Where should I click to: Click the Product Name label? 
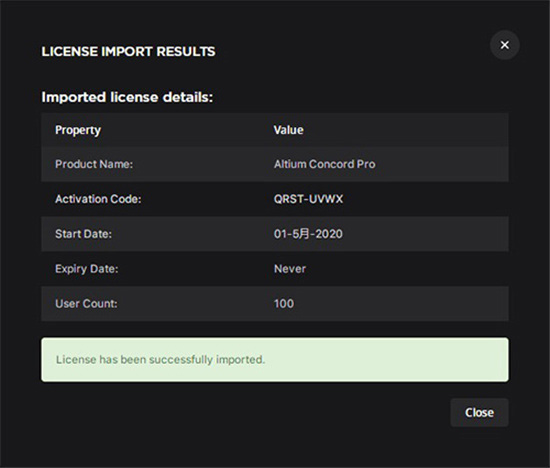94,164
